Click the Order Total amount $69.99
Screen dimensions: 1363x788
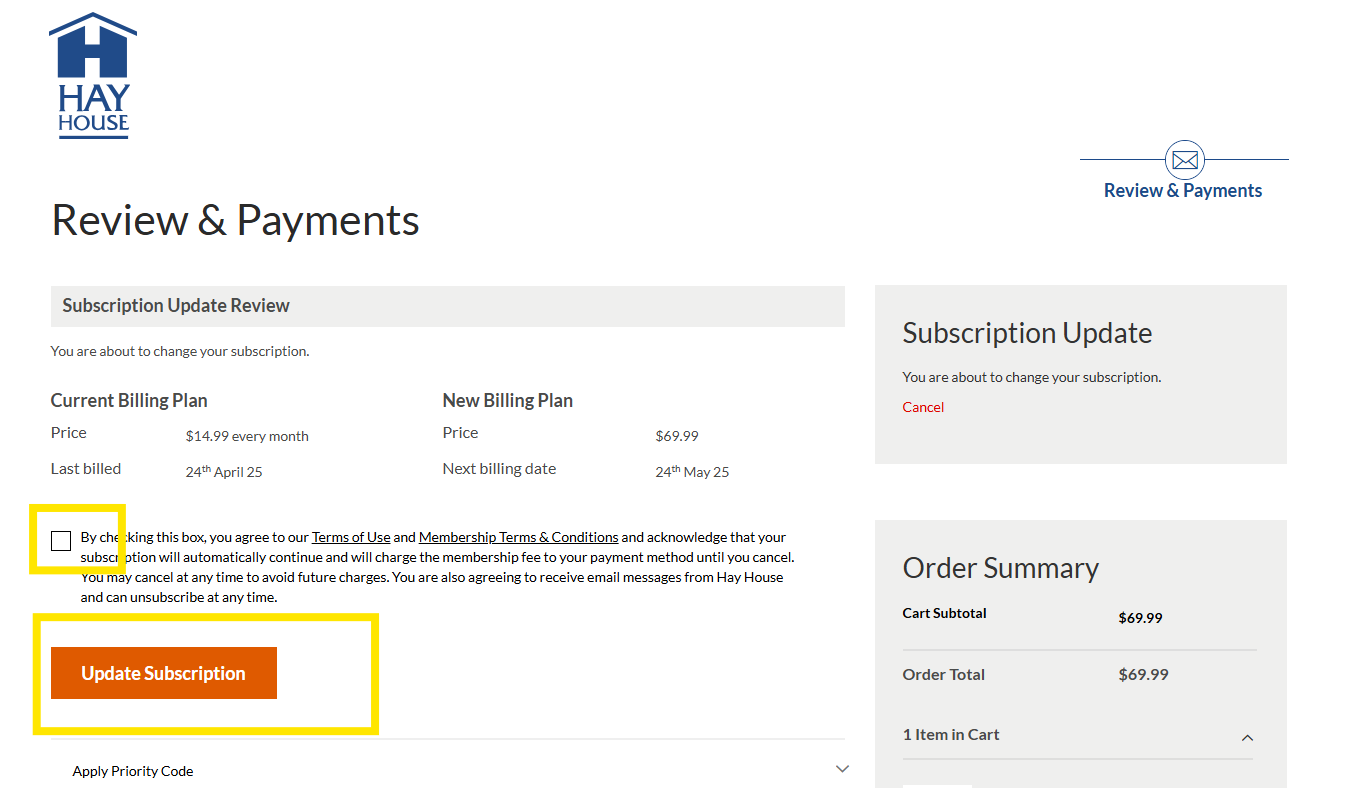click(x=1143, y=675)
